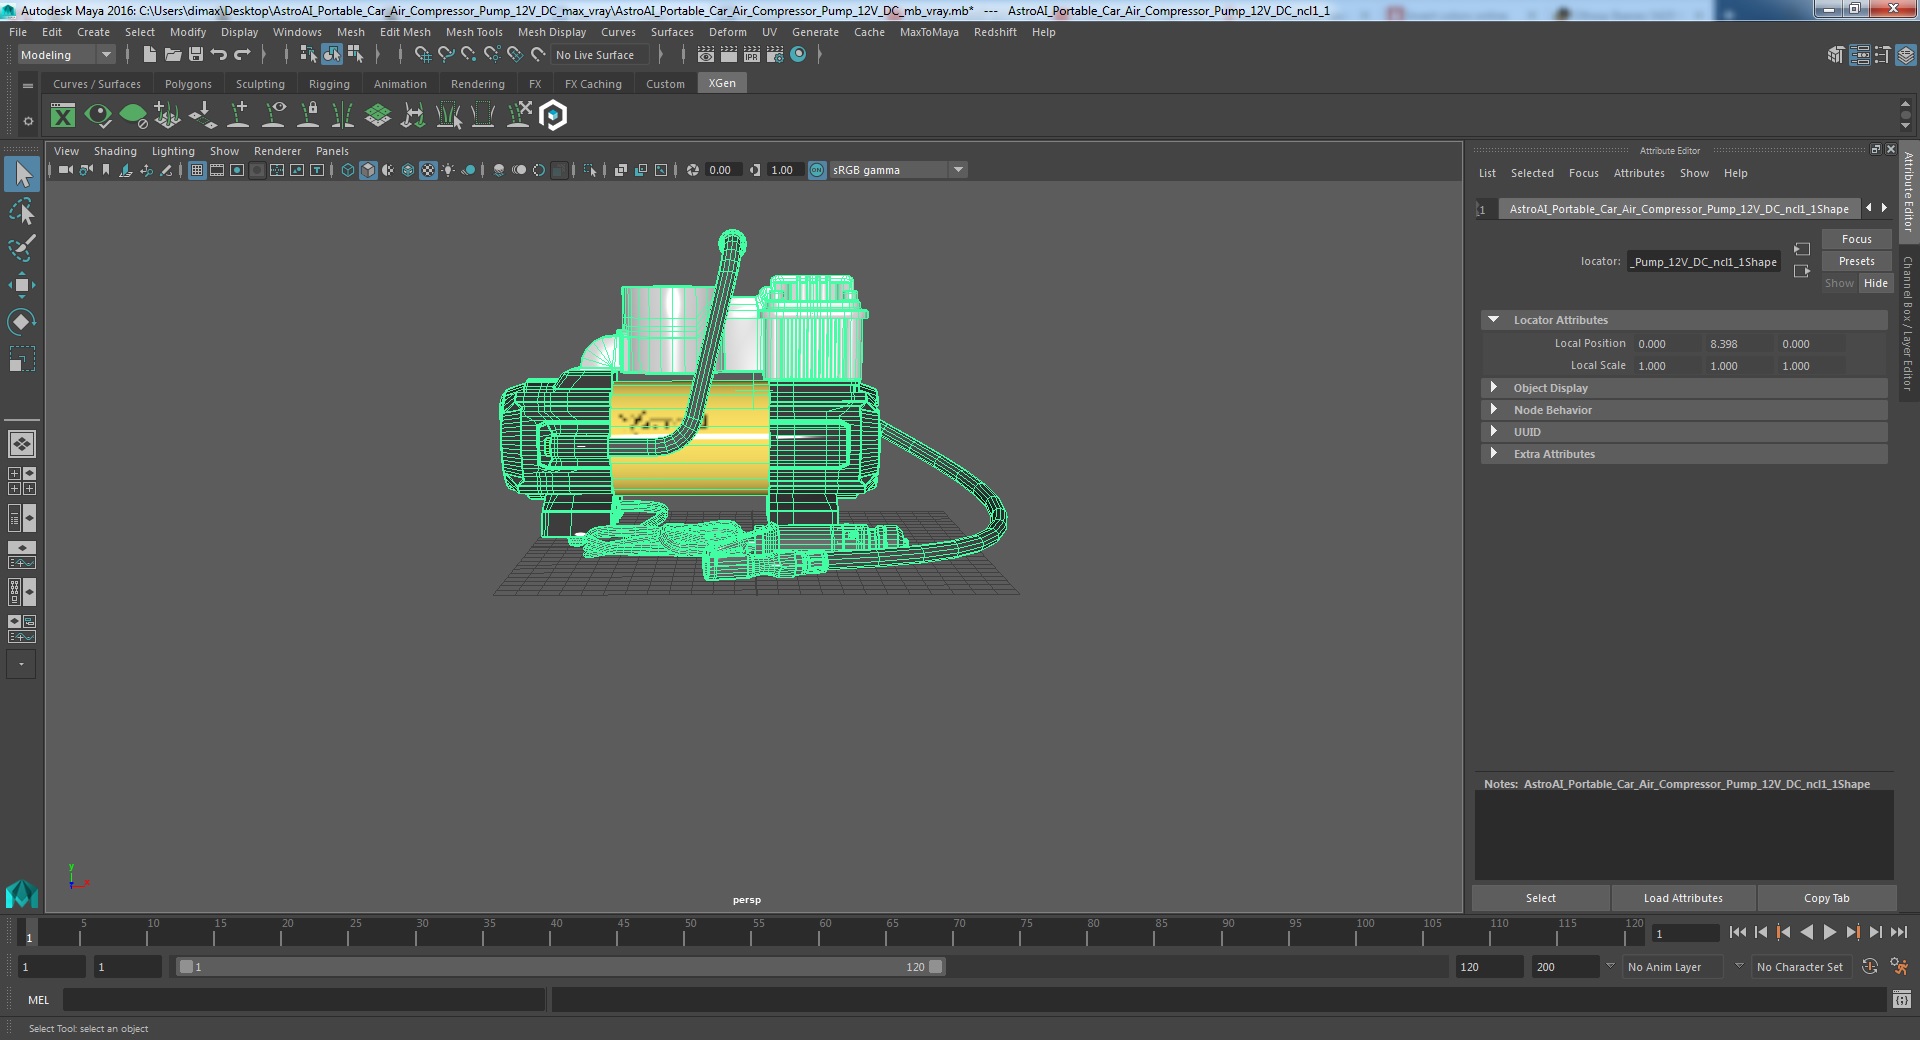Open the viewport Shading menu
Viewport: 1920px width, 1040px height.
[115, 151]
